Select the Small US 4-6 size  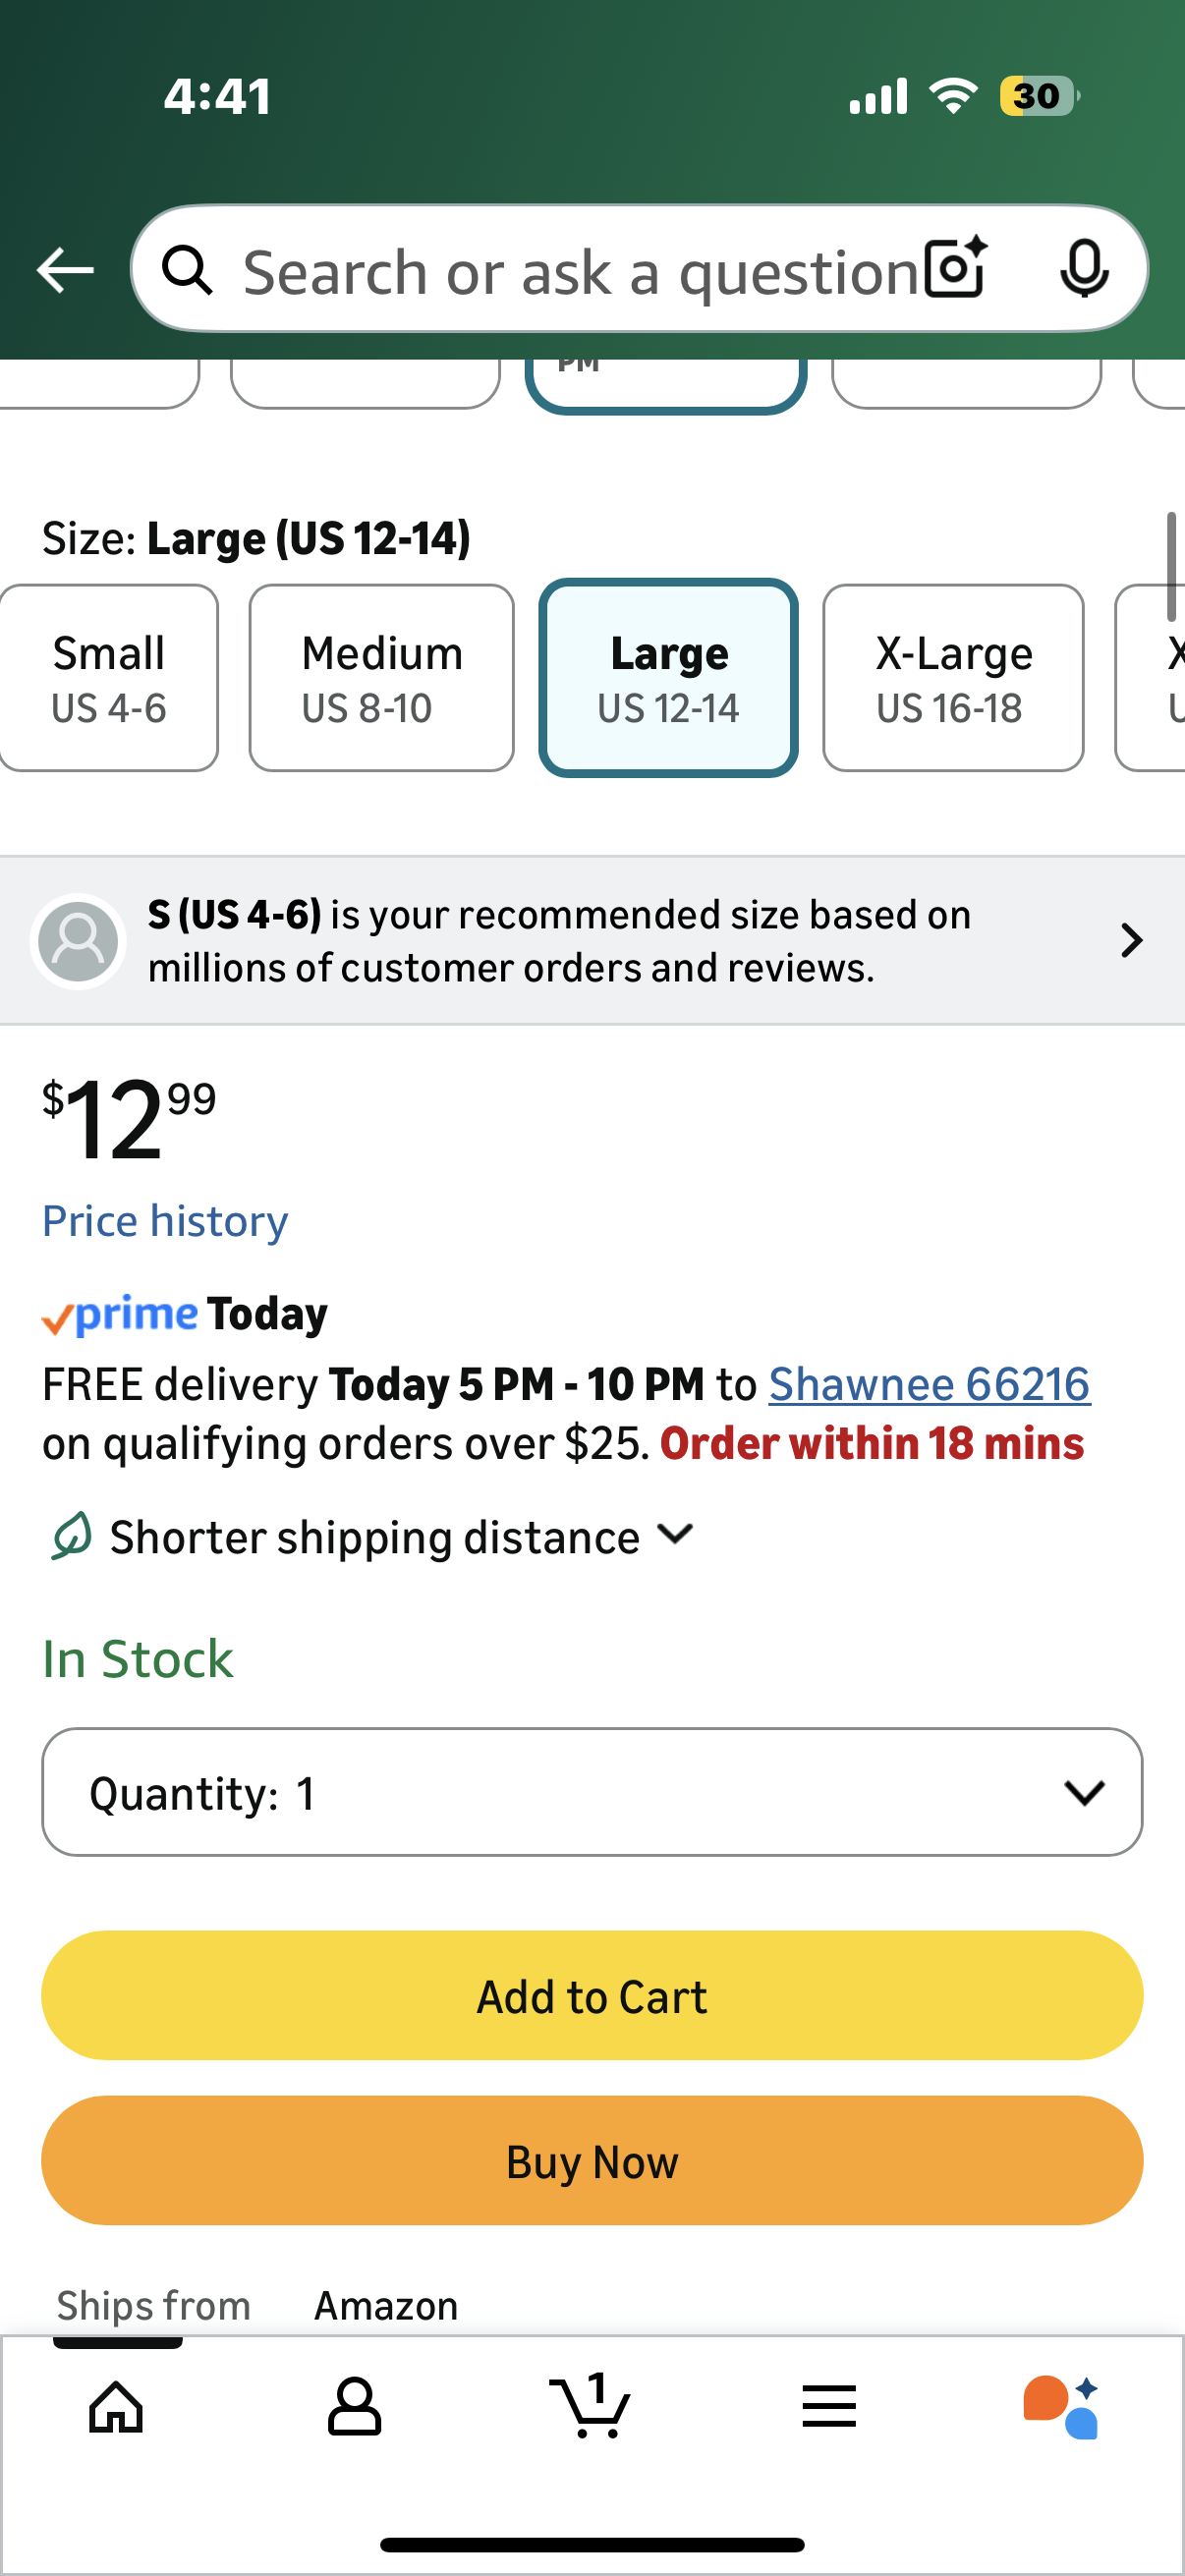[108, 677]
